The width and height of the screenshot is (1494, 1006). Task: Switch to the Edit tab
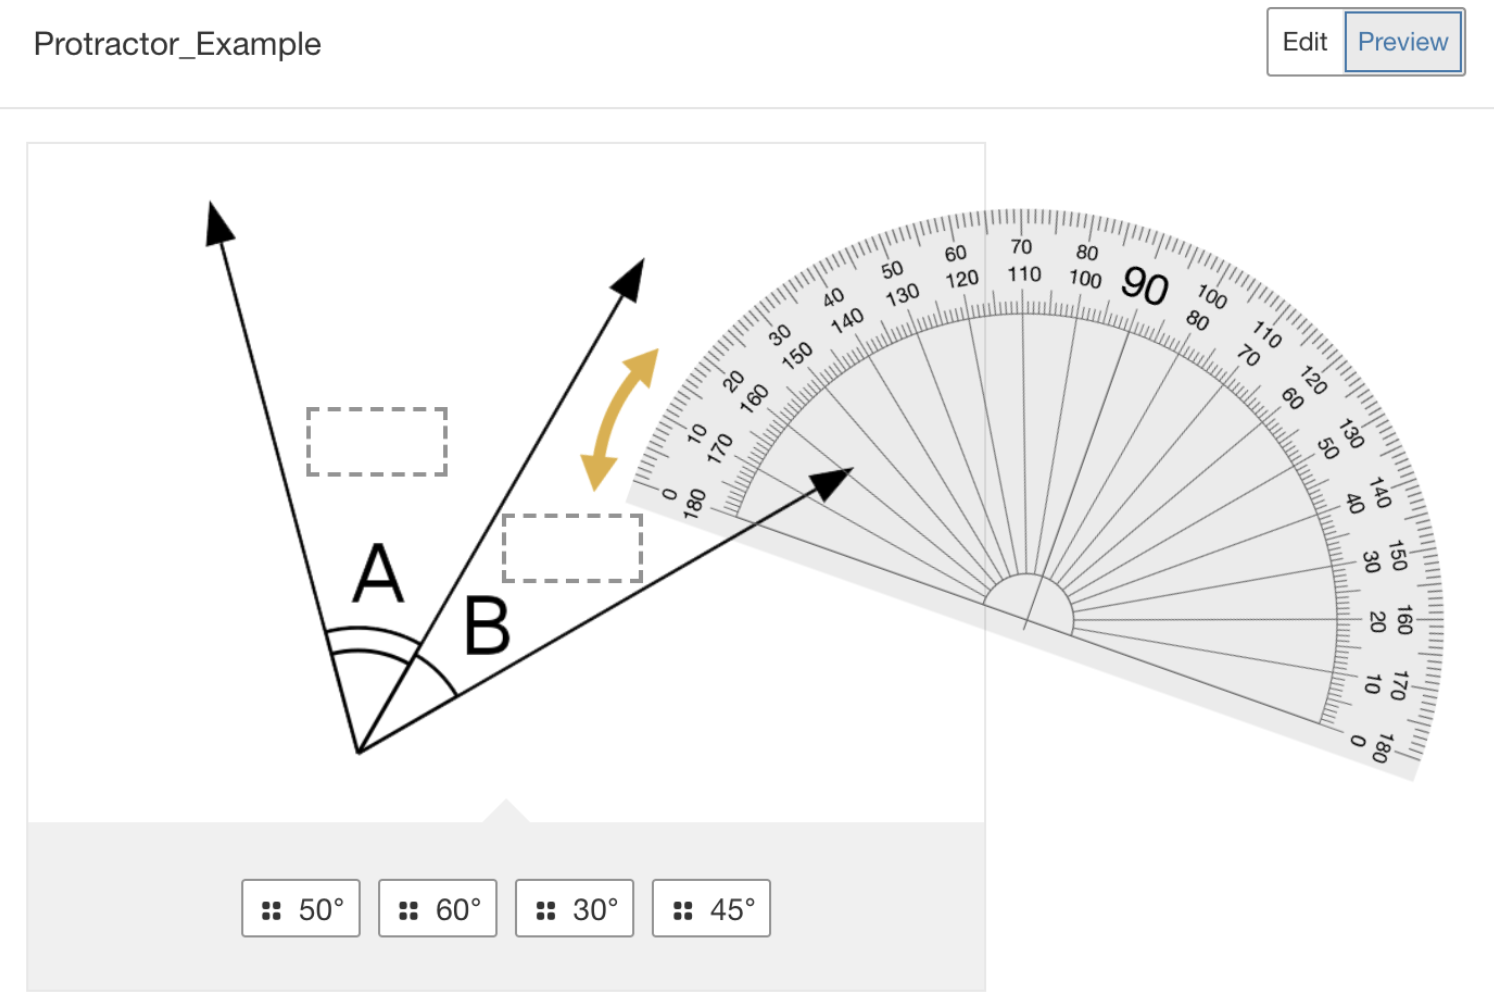[x=1303, y=42]
